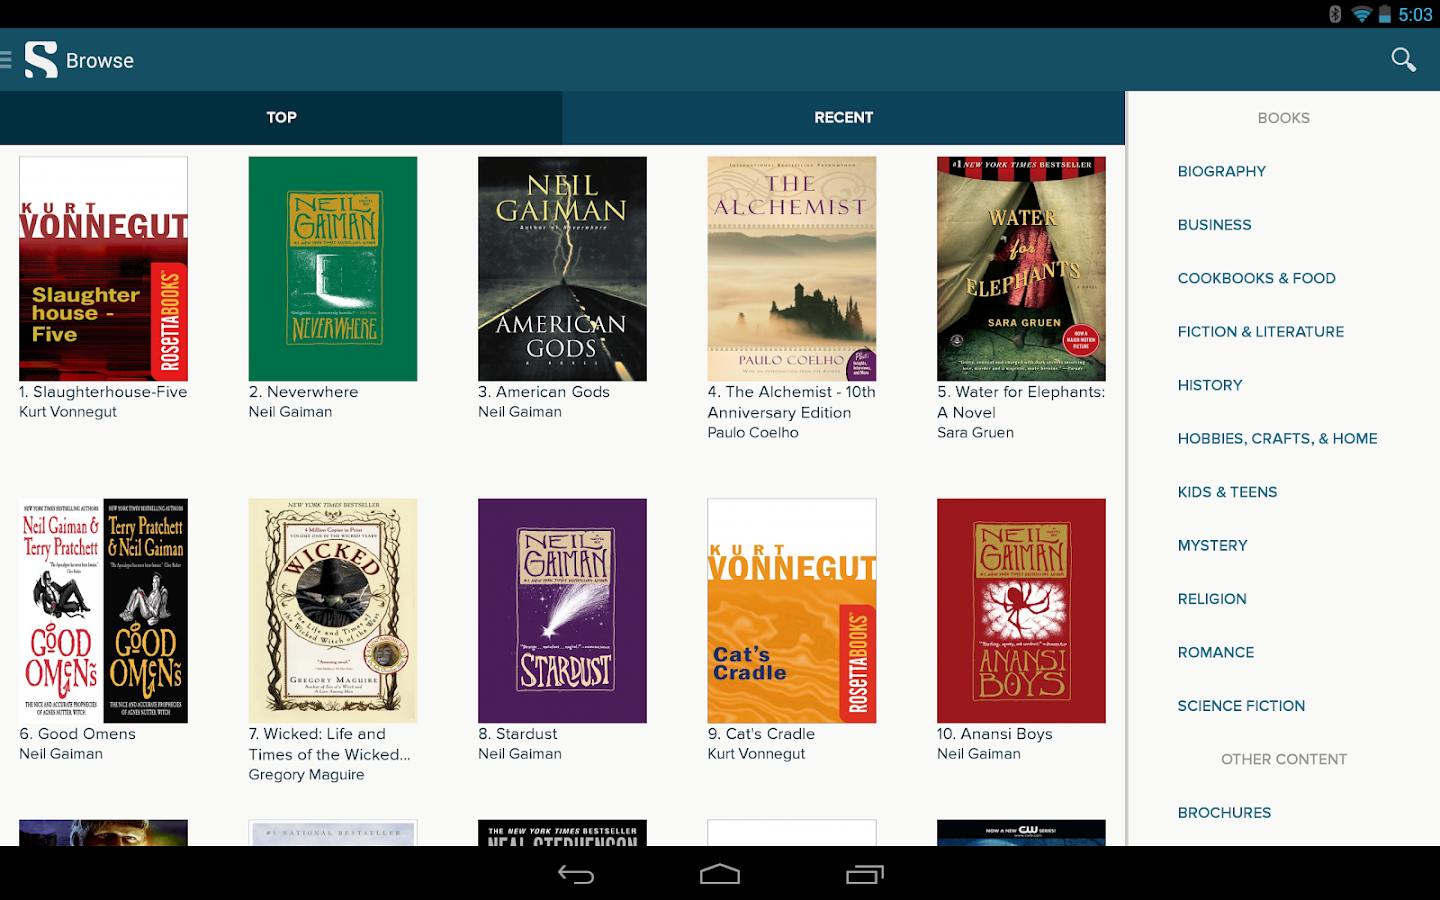Select 'The Alchemist - 10th Anniversary Edition' title
This screenshot has height=900, width=1440.
(792, 402)
